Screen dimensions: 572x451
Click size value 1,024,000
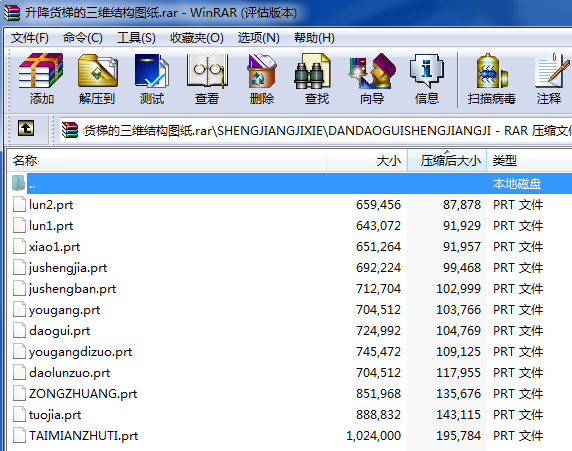click(x=373, y=436)
